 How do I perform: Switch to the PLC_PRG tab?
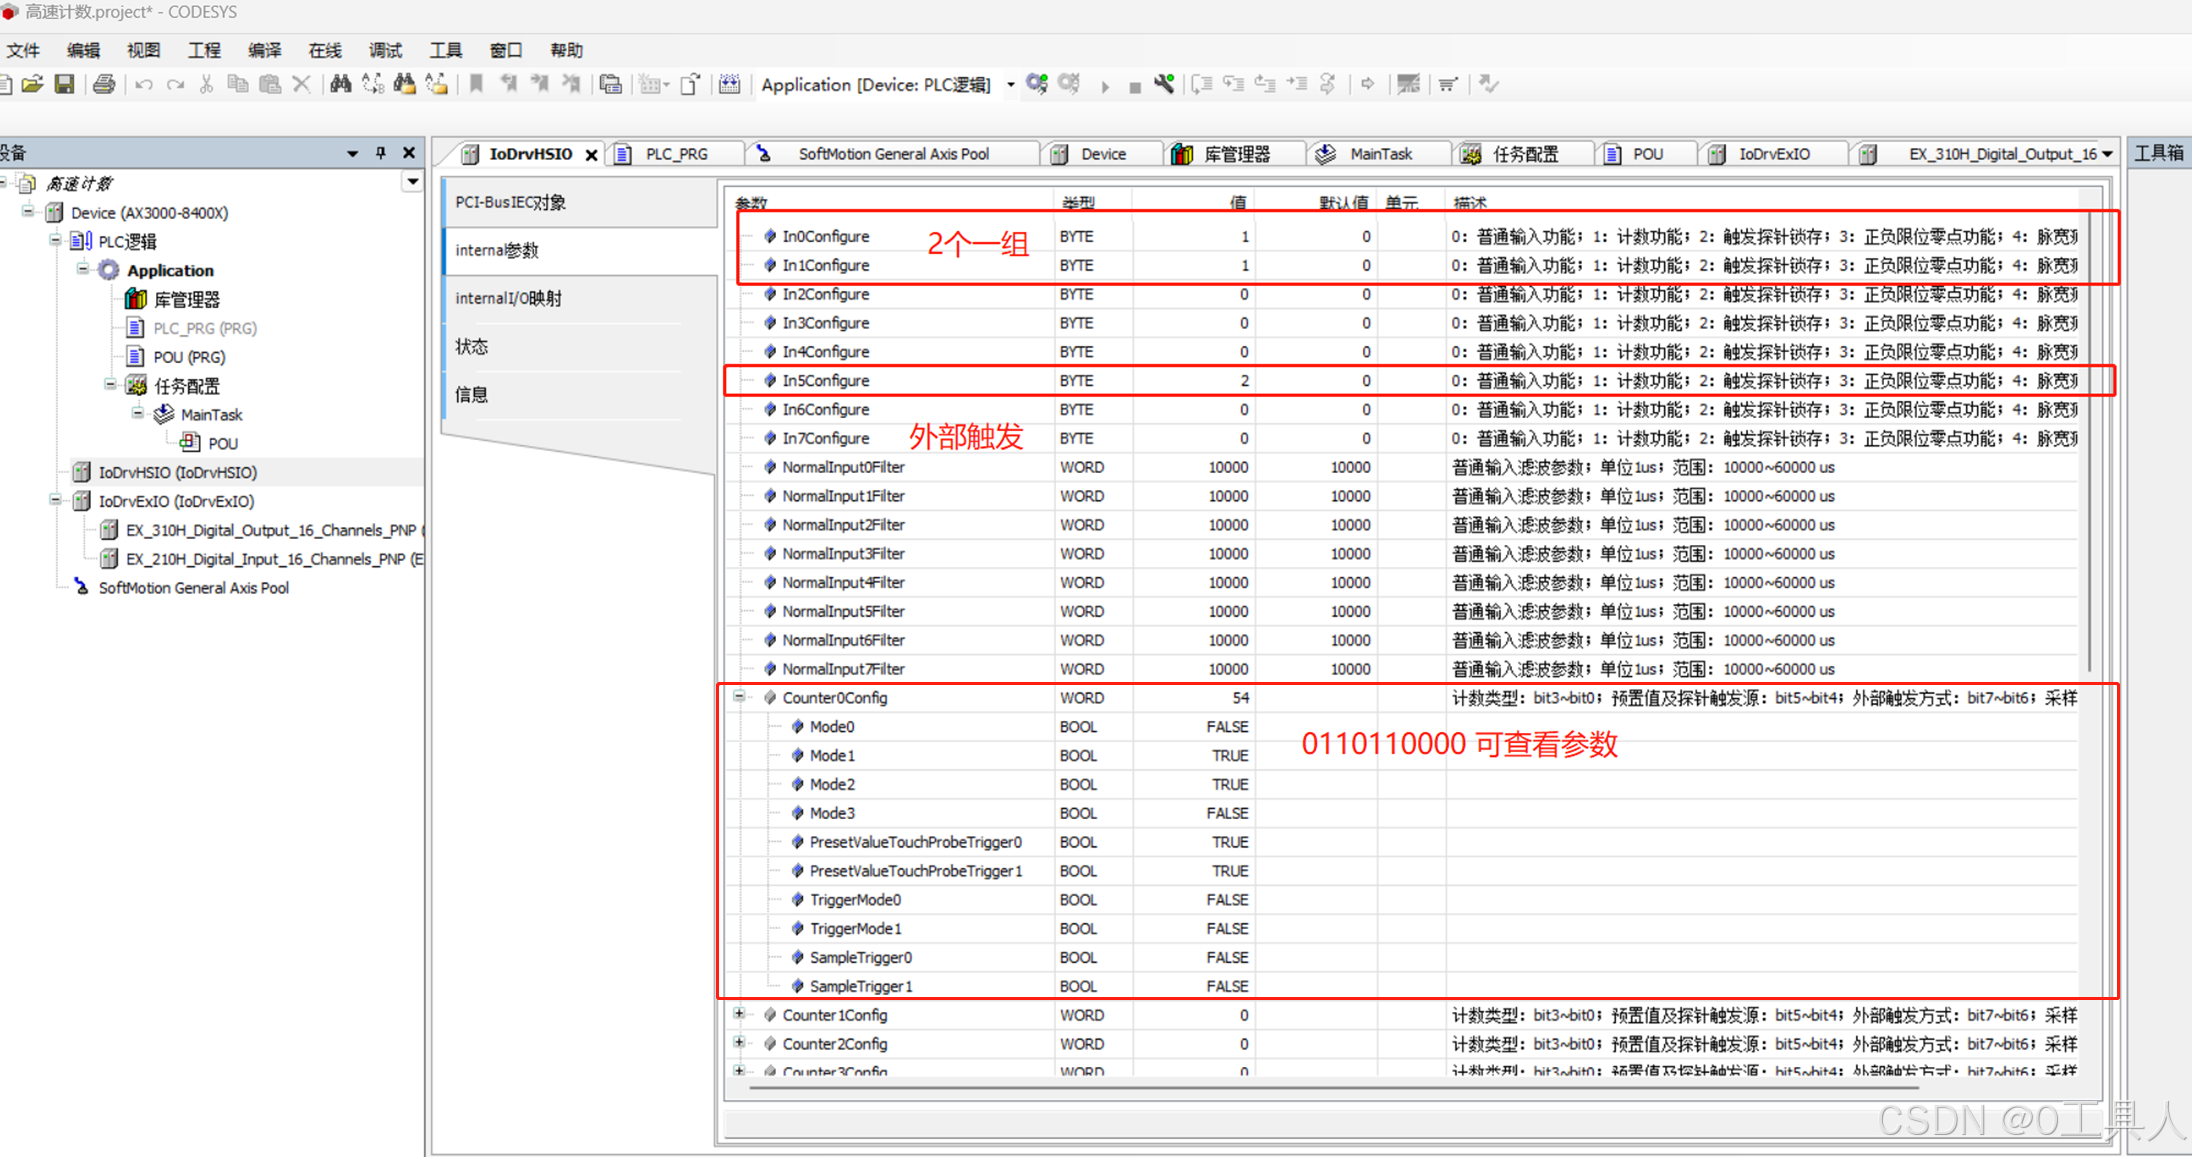(676, 154)
